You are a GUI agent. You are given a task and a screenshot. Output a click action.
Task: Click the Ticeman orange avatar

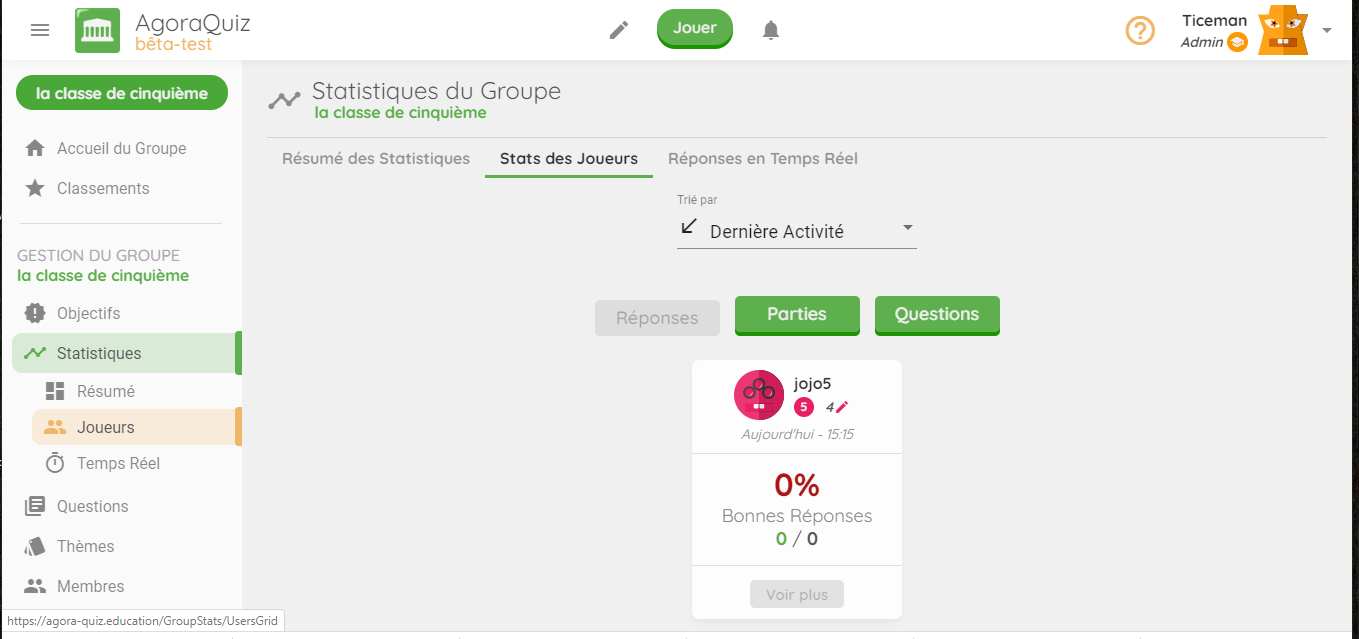point(1283,30)
